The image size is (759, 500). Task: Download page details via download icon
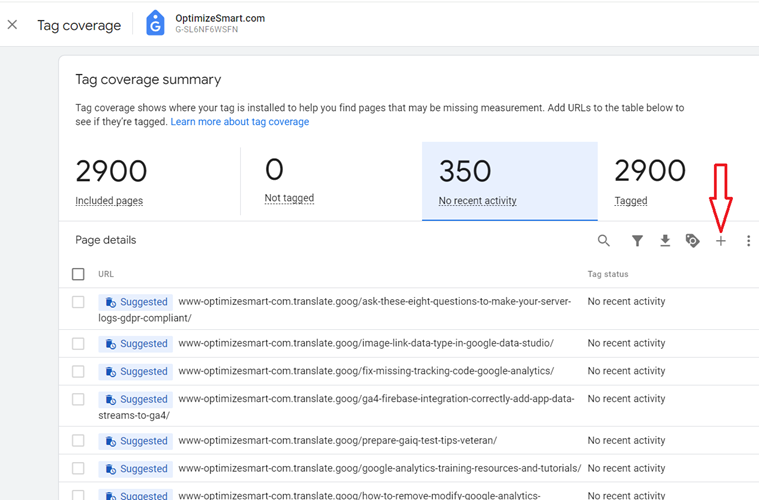coord(665,241)
